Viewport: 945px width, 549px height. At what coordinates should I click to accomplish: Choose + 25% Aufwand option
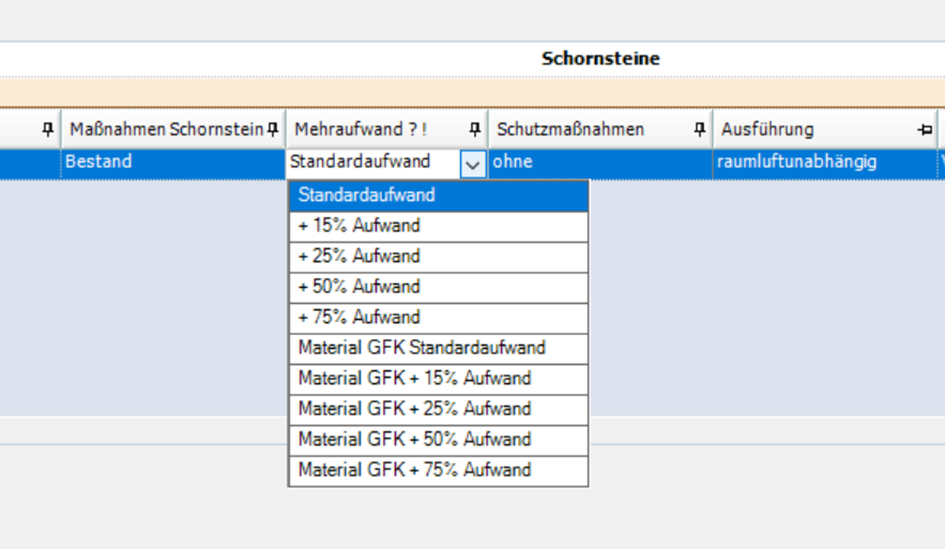click(439, 257)
